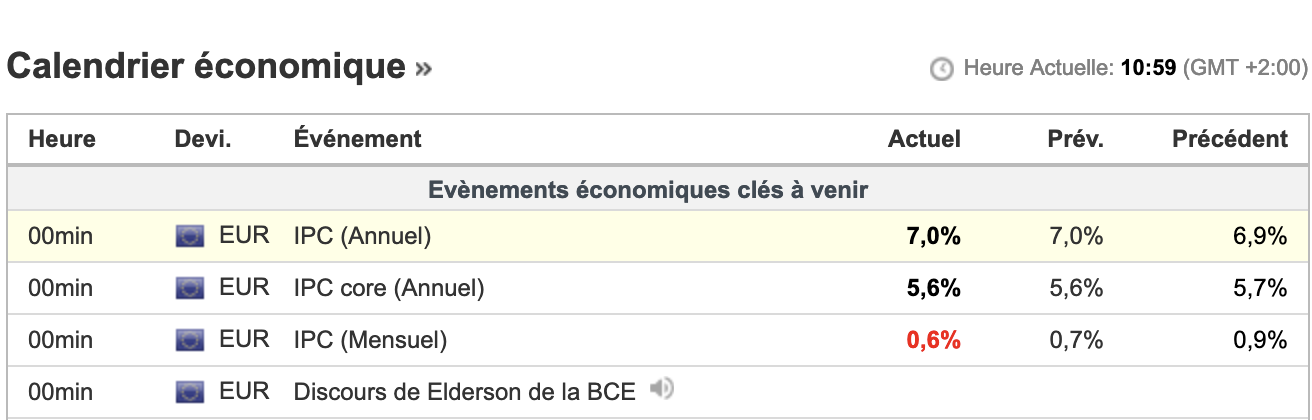Click the clock icon beside Heure Actuelle

[941, 69]
